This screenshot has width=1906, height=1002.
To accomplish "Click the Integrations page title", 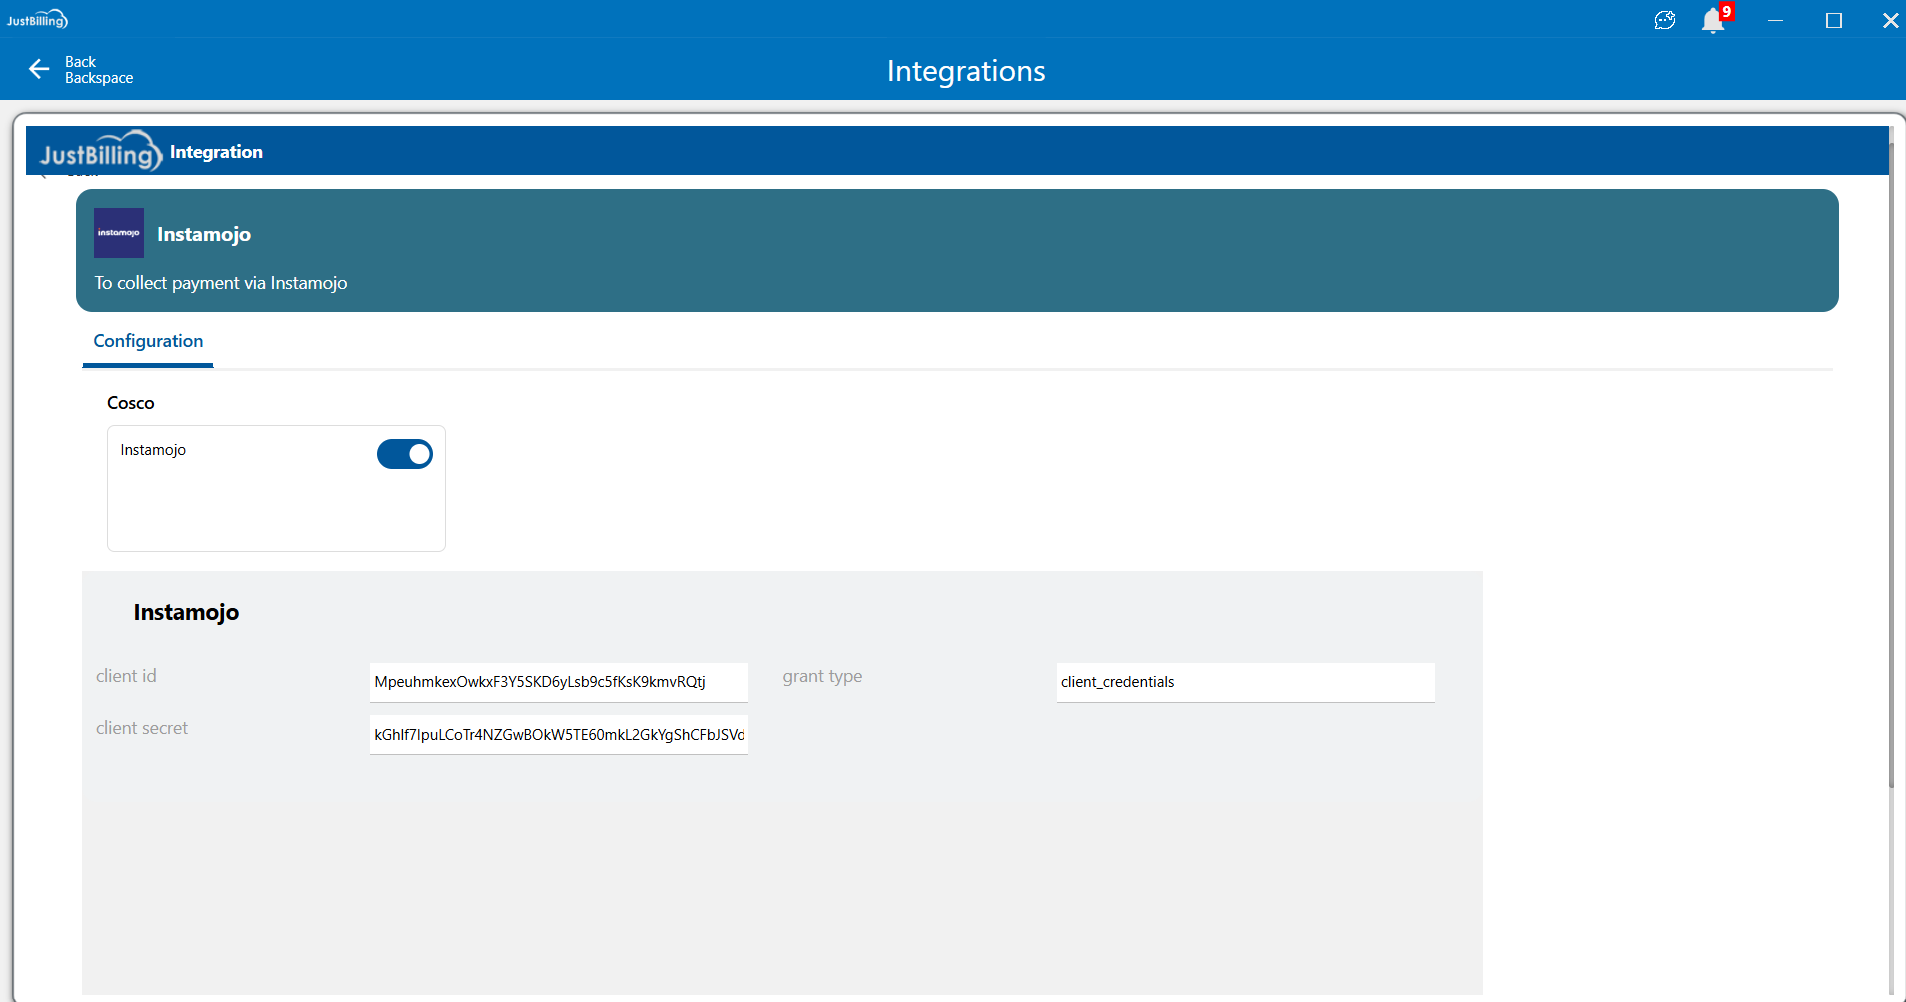I will (965, 71).
